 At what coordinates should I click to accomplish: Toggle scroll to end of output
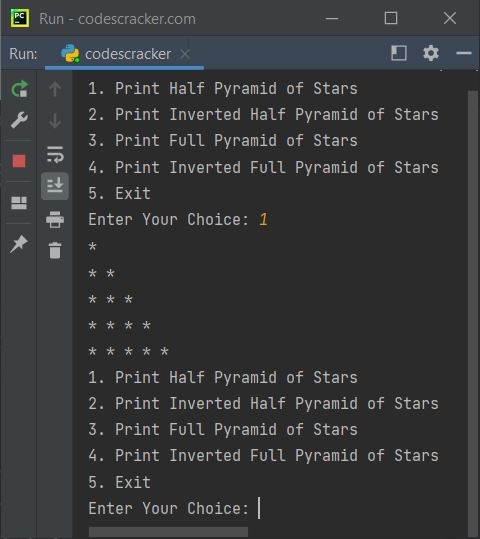point(55,186)
